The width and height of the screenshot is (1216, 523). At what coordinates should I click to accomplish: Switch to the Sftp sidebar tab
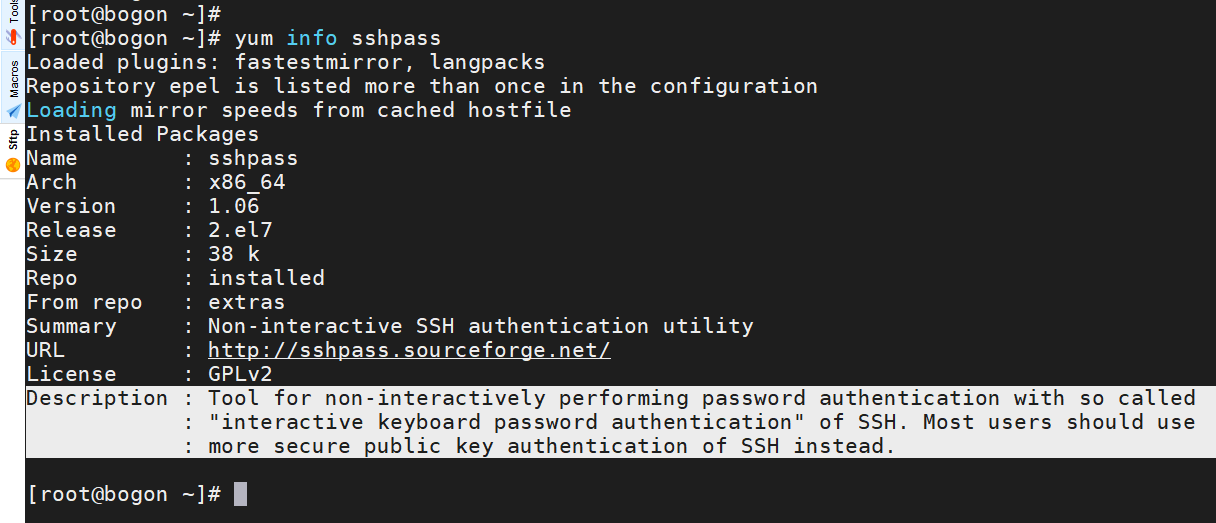(x=12, y=151)
